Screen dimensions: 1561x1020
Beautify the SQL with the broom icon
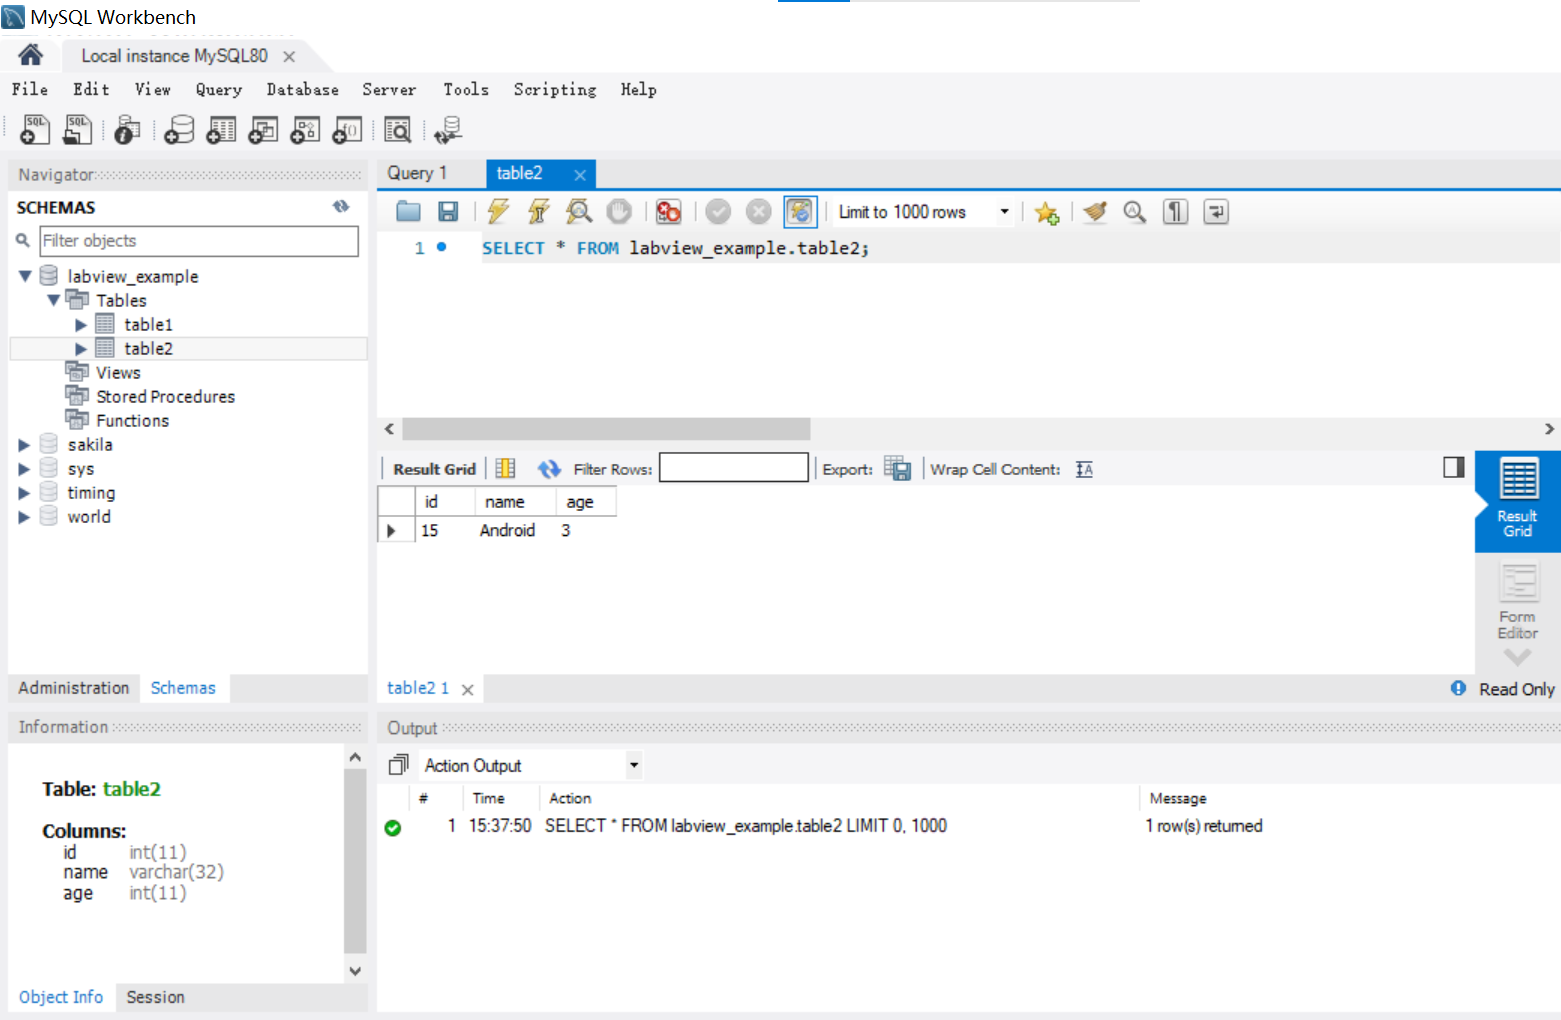click(1094, 211)
